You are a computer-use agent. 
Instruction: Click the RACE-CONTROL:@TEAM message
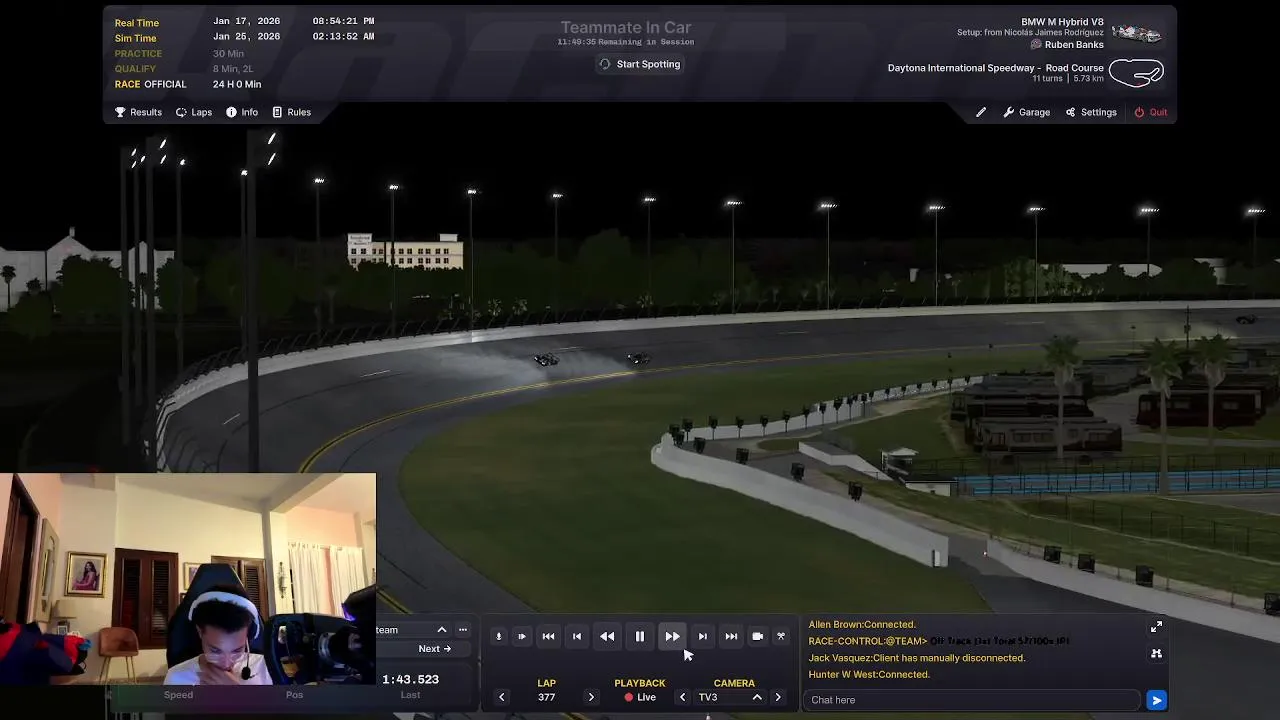tap(939, 641)
